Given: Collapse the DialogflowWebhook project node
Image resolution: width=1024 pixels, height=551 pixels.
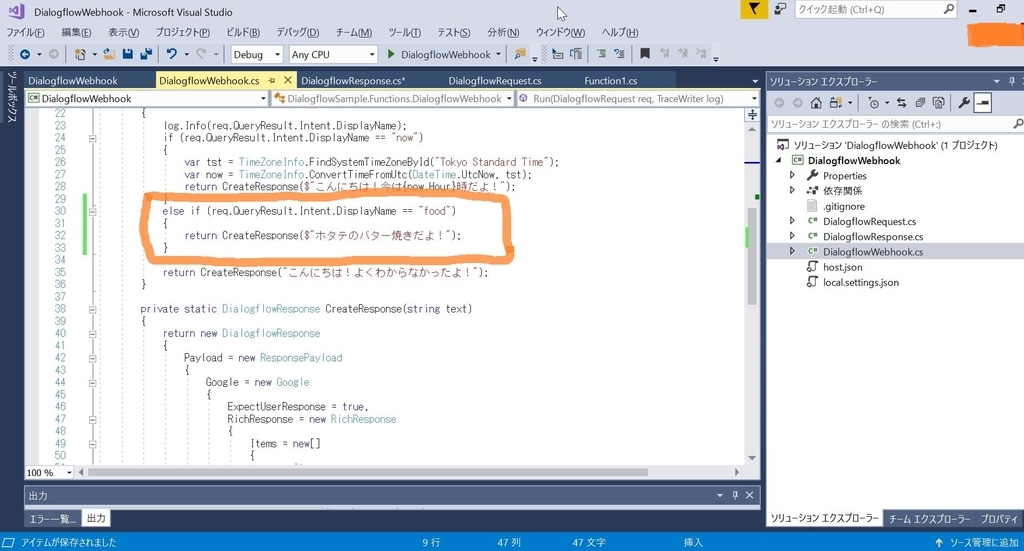Looking at the screenshot, I should pyautogui.click(x=778, y=161).
